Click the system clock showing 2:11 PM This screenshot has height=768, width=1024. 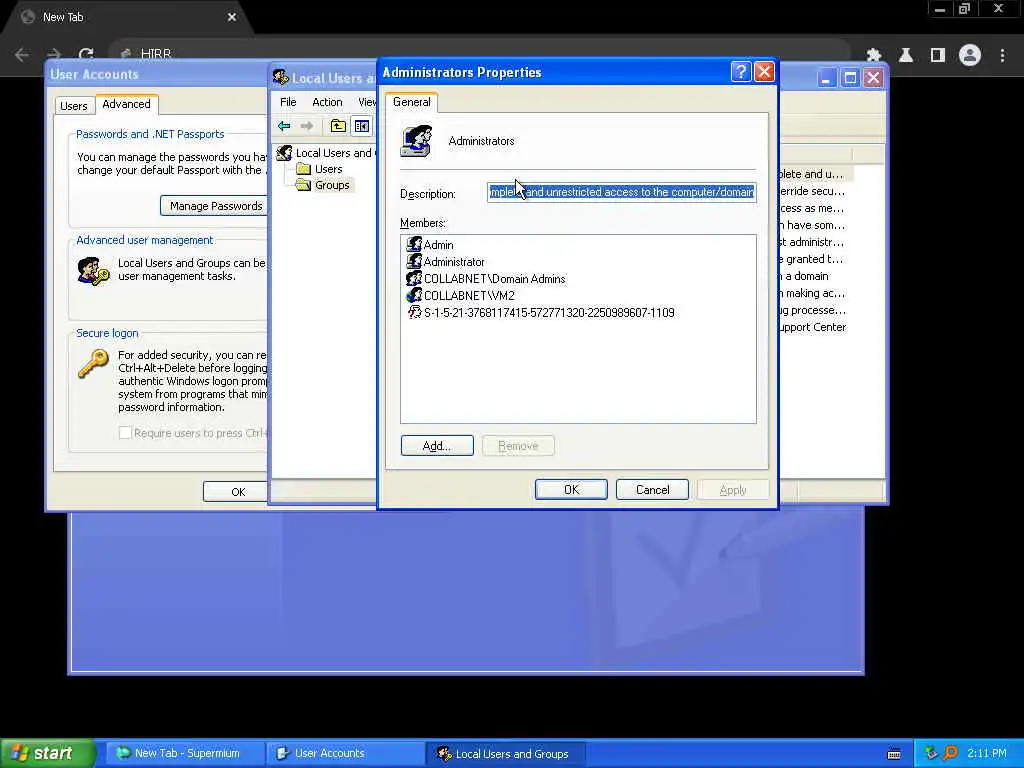(987, 753)
